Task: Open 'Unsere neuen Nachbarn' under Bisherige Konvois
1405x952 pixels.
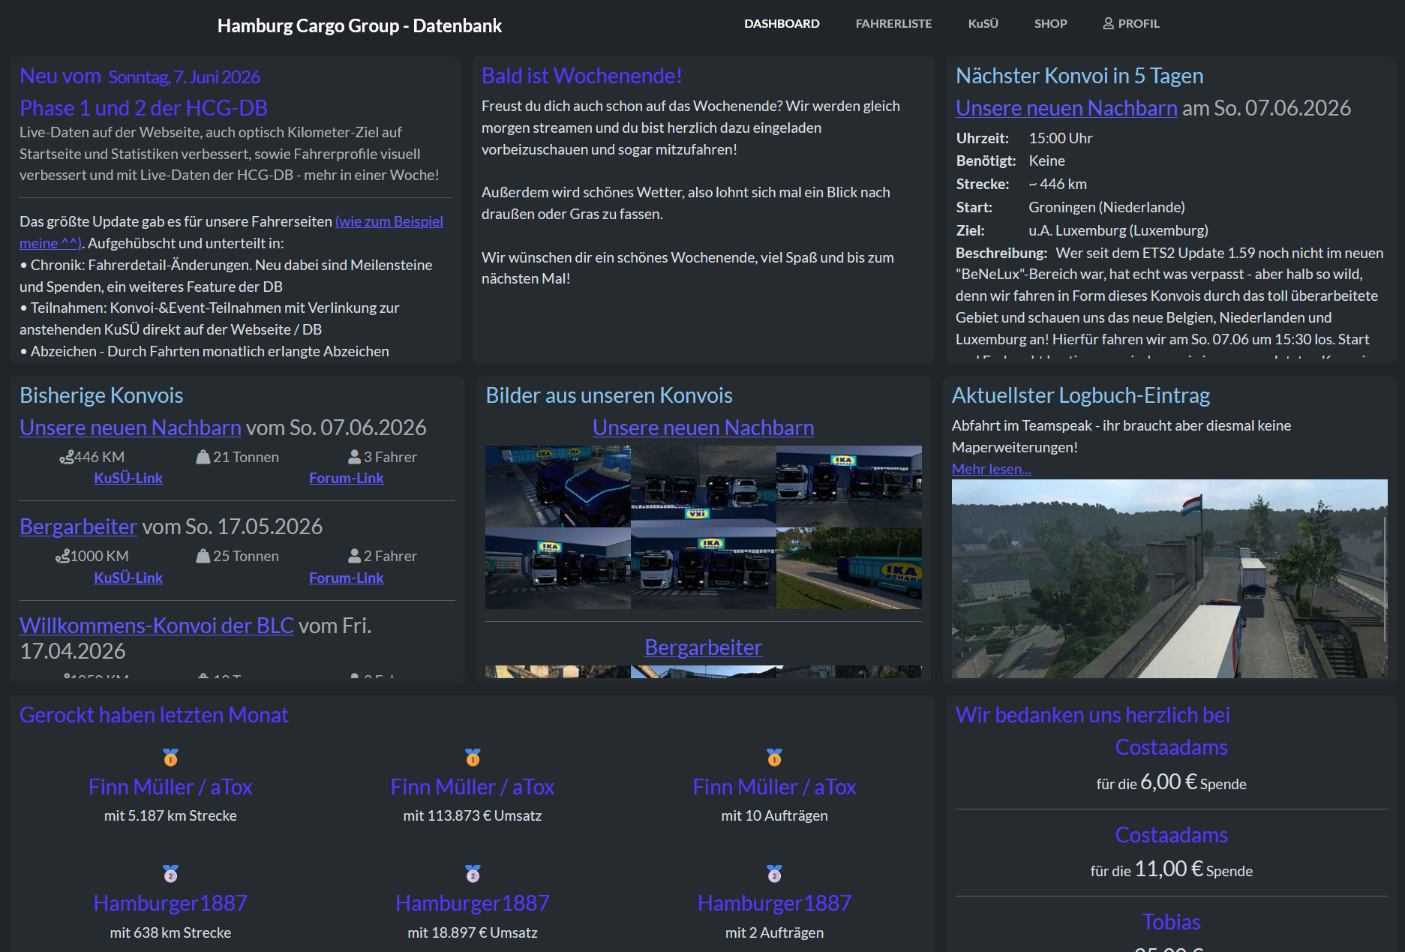Action: point(130,427)
